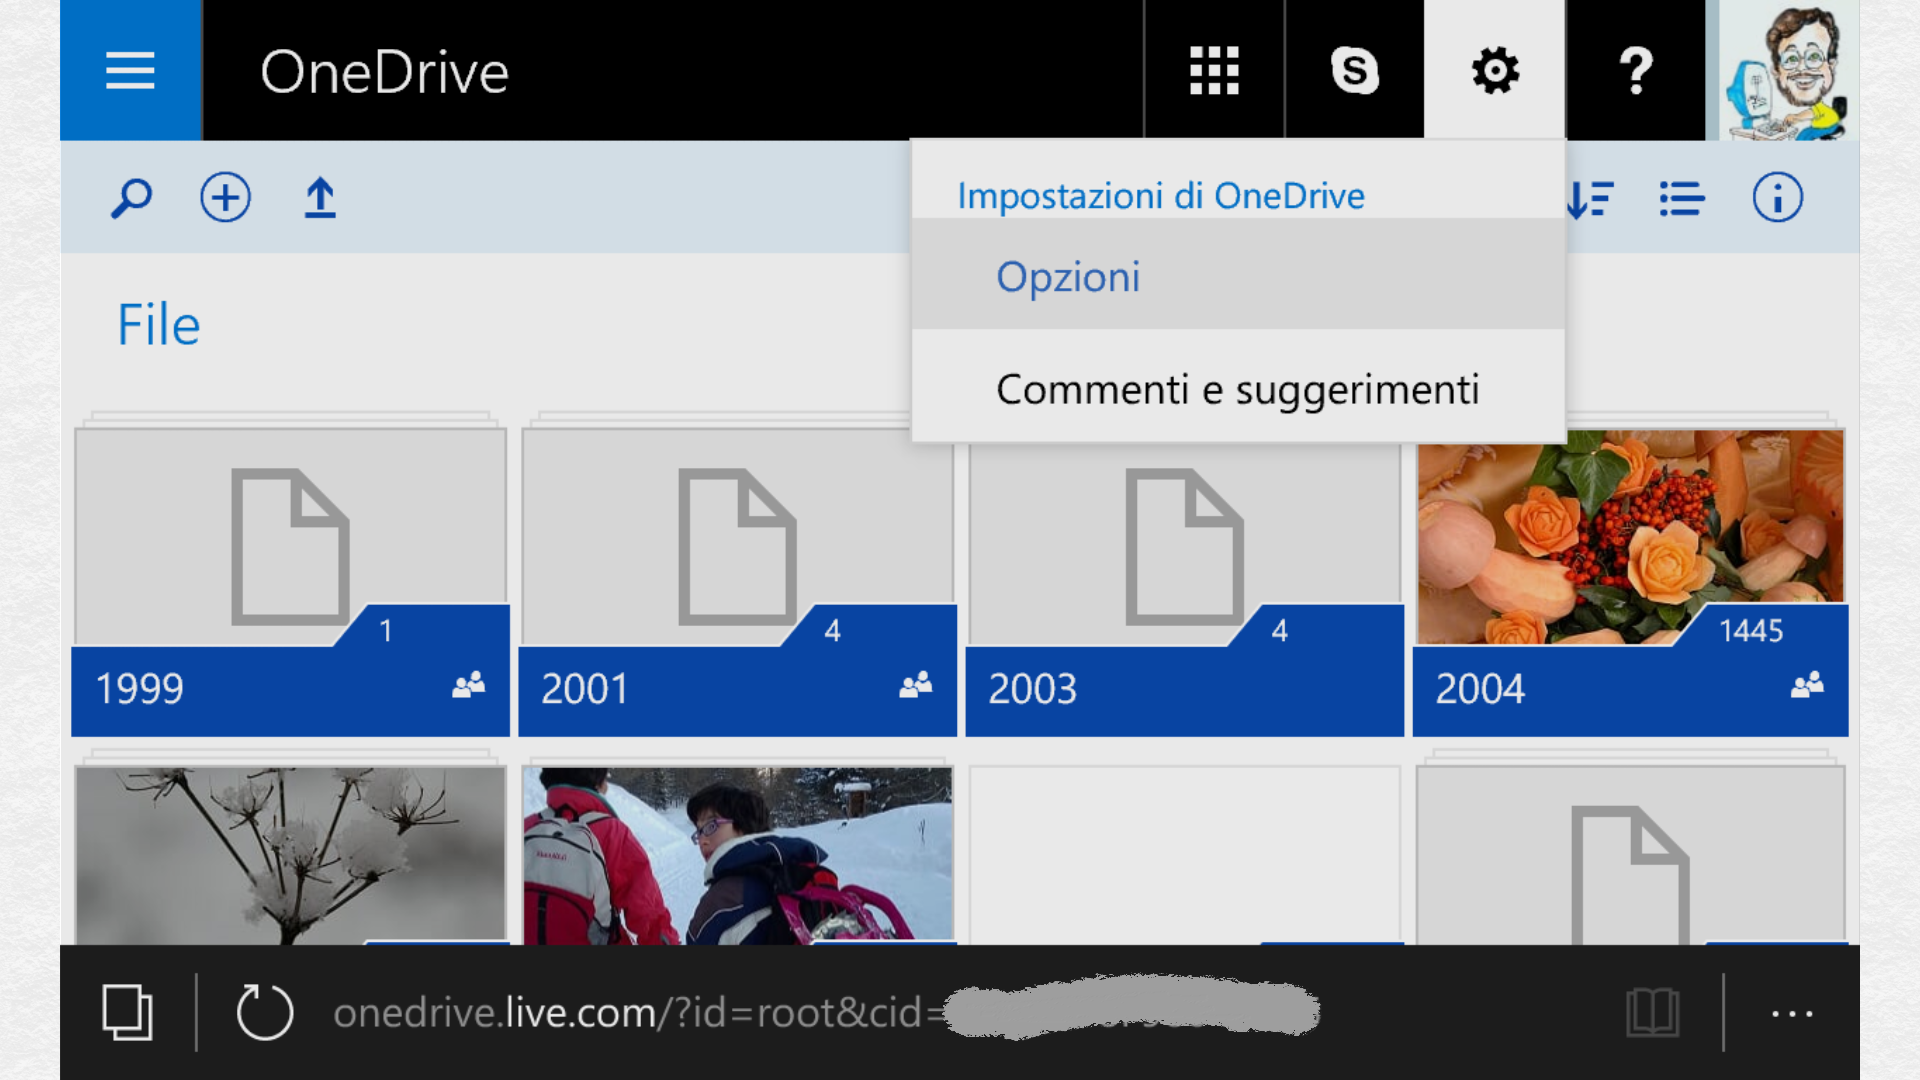Image resolution: width=1920 pixels, height=1080 pixels.
Task: Open the account profile avatar
Action: click(x=1788, y=70)
